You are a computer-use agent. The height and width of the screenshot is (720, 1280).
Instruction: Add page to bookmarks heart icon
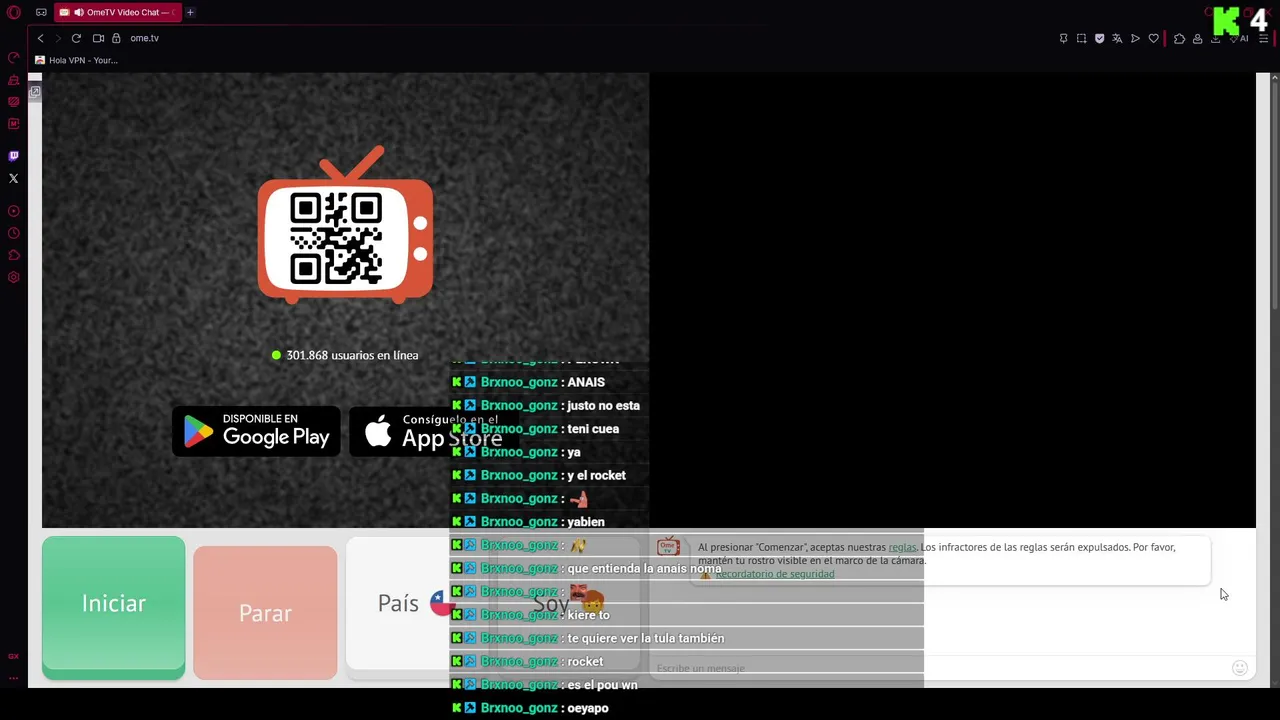[1153, 38]
